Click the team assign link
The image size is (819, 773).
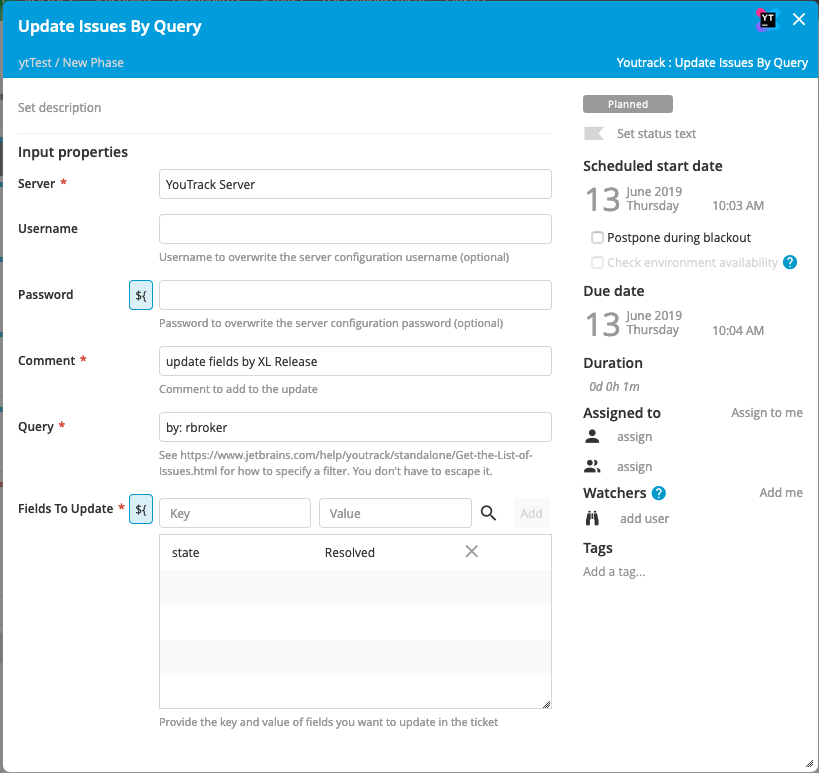click(x=635, y=466)
